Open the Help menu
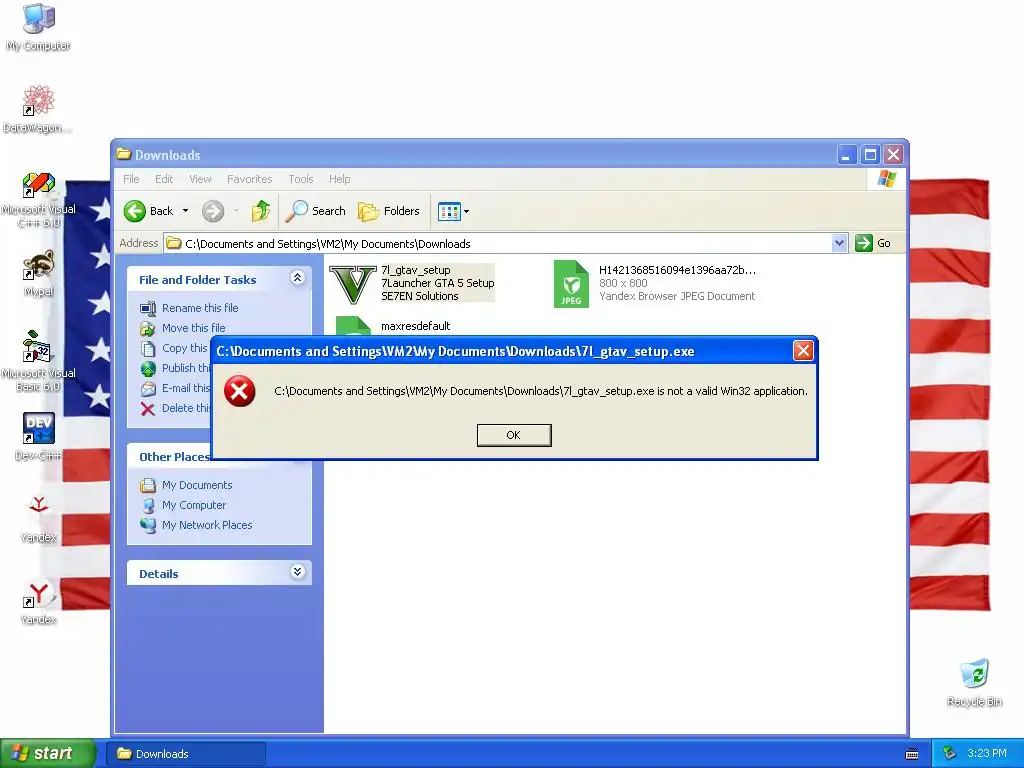This screenshot has width=1024, height=768. pyautogui.click(x=340, y=179)
